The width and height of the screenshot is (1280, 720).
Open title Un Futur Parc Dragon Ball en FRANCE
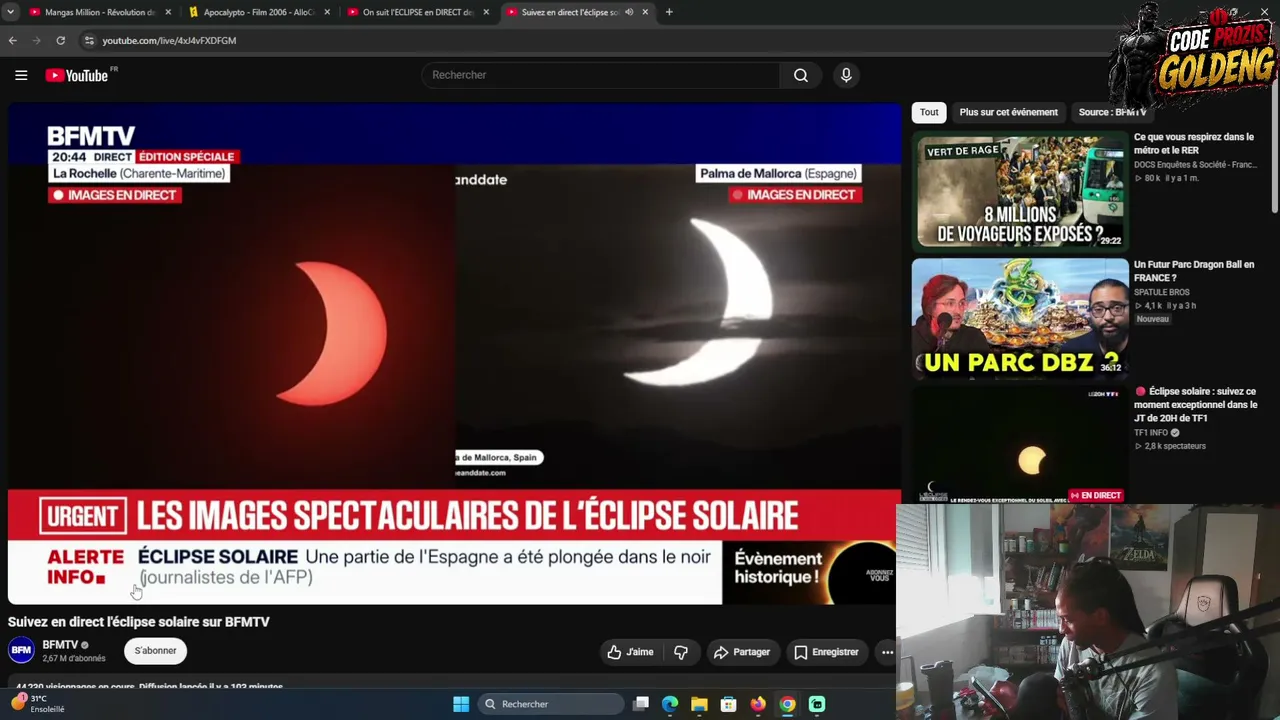(1194, 271)
